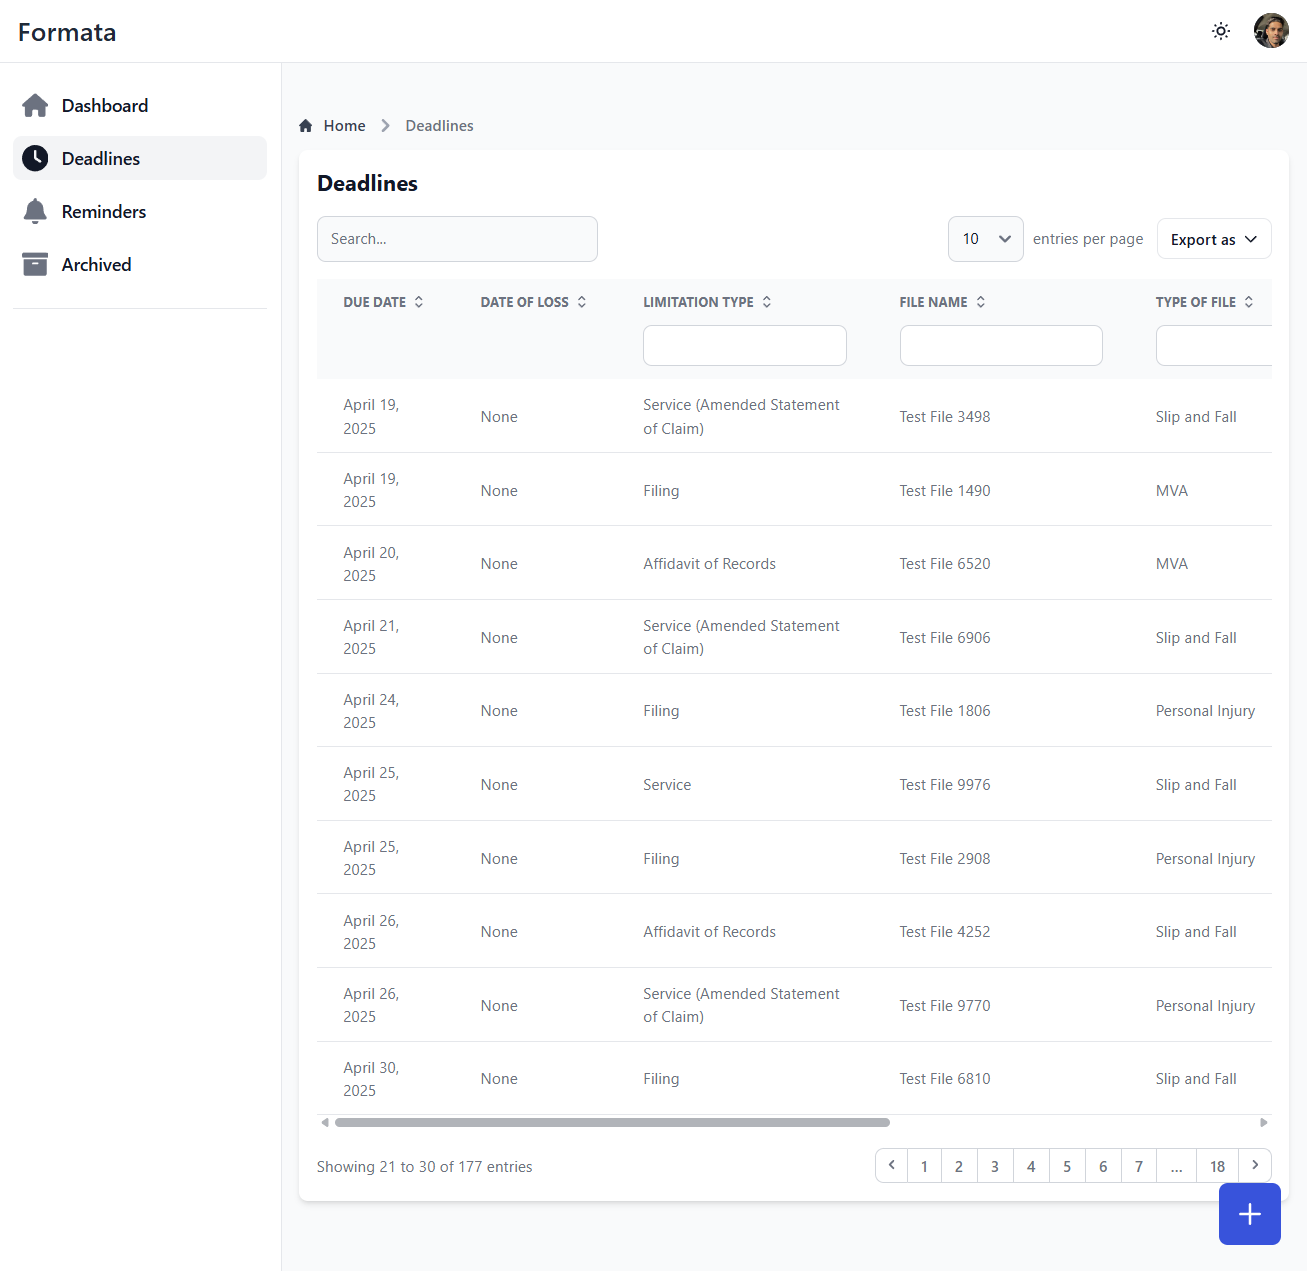This screenshot has width=1307, height=1271.
Task: Click the Formata logo title
Action: click(x=67, y=32)
